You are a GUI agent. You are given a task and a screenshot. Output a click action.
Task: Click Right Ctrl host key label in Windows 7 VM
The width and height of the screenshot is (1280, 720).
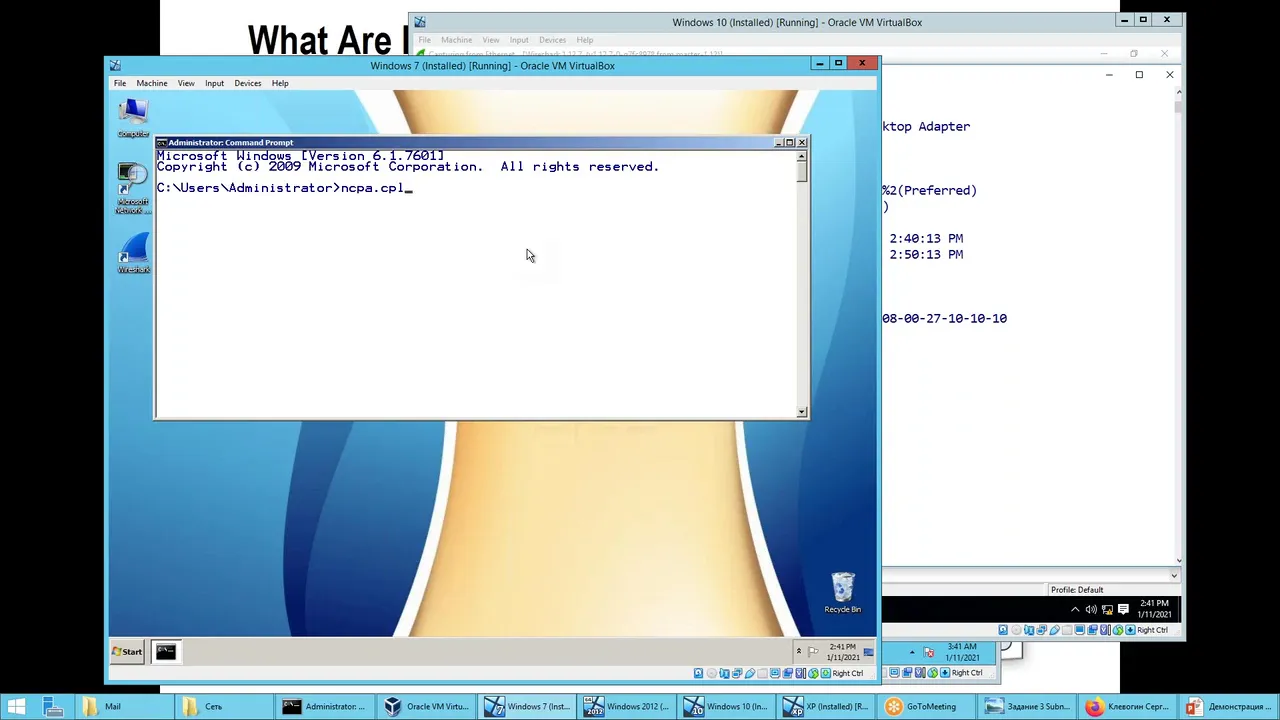tap(847, 673)
